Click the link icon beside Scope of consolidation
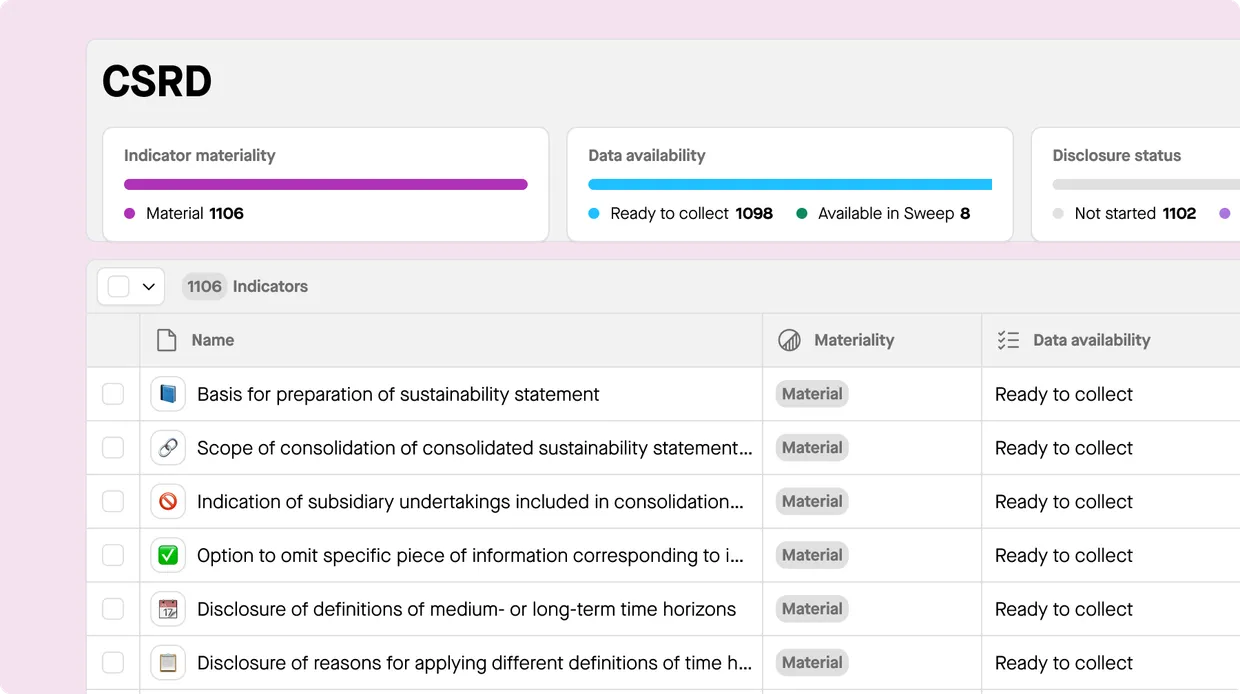 pyautogui.click(x=168, y=448)
